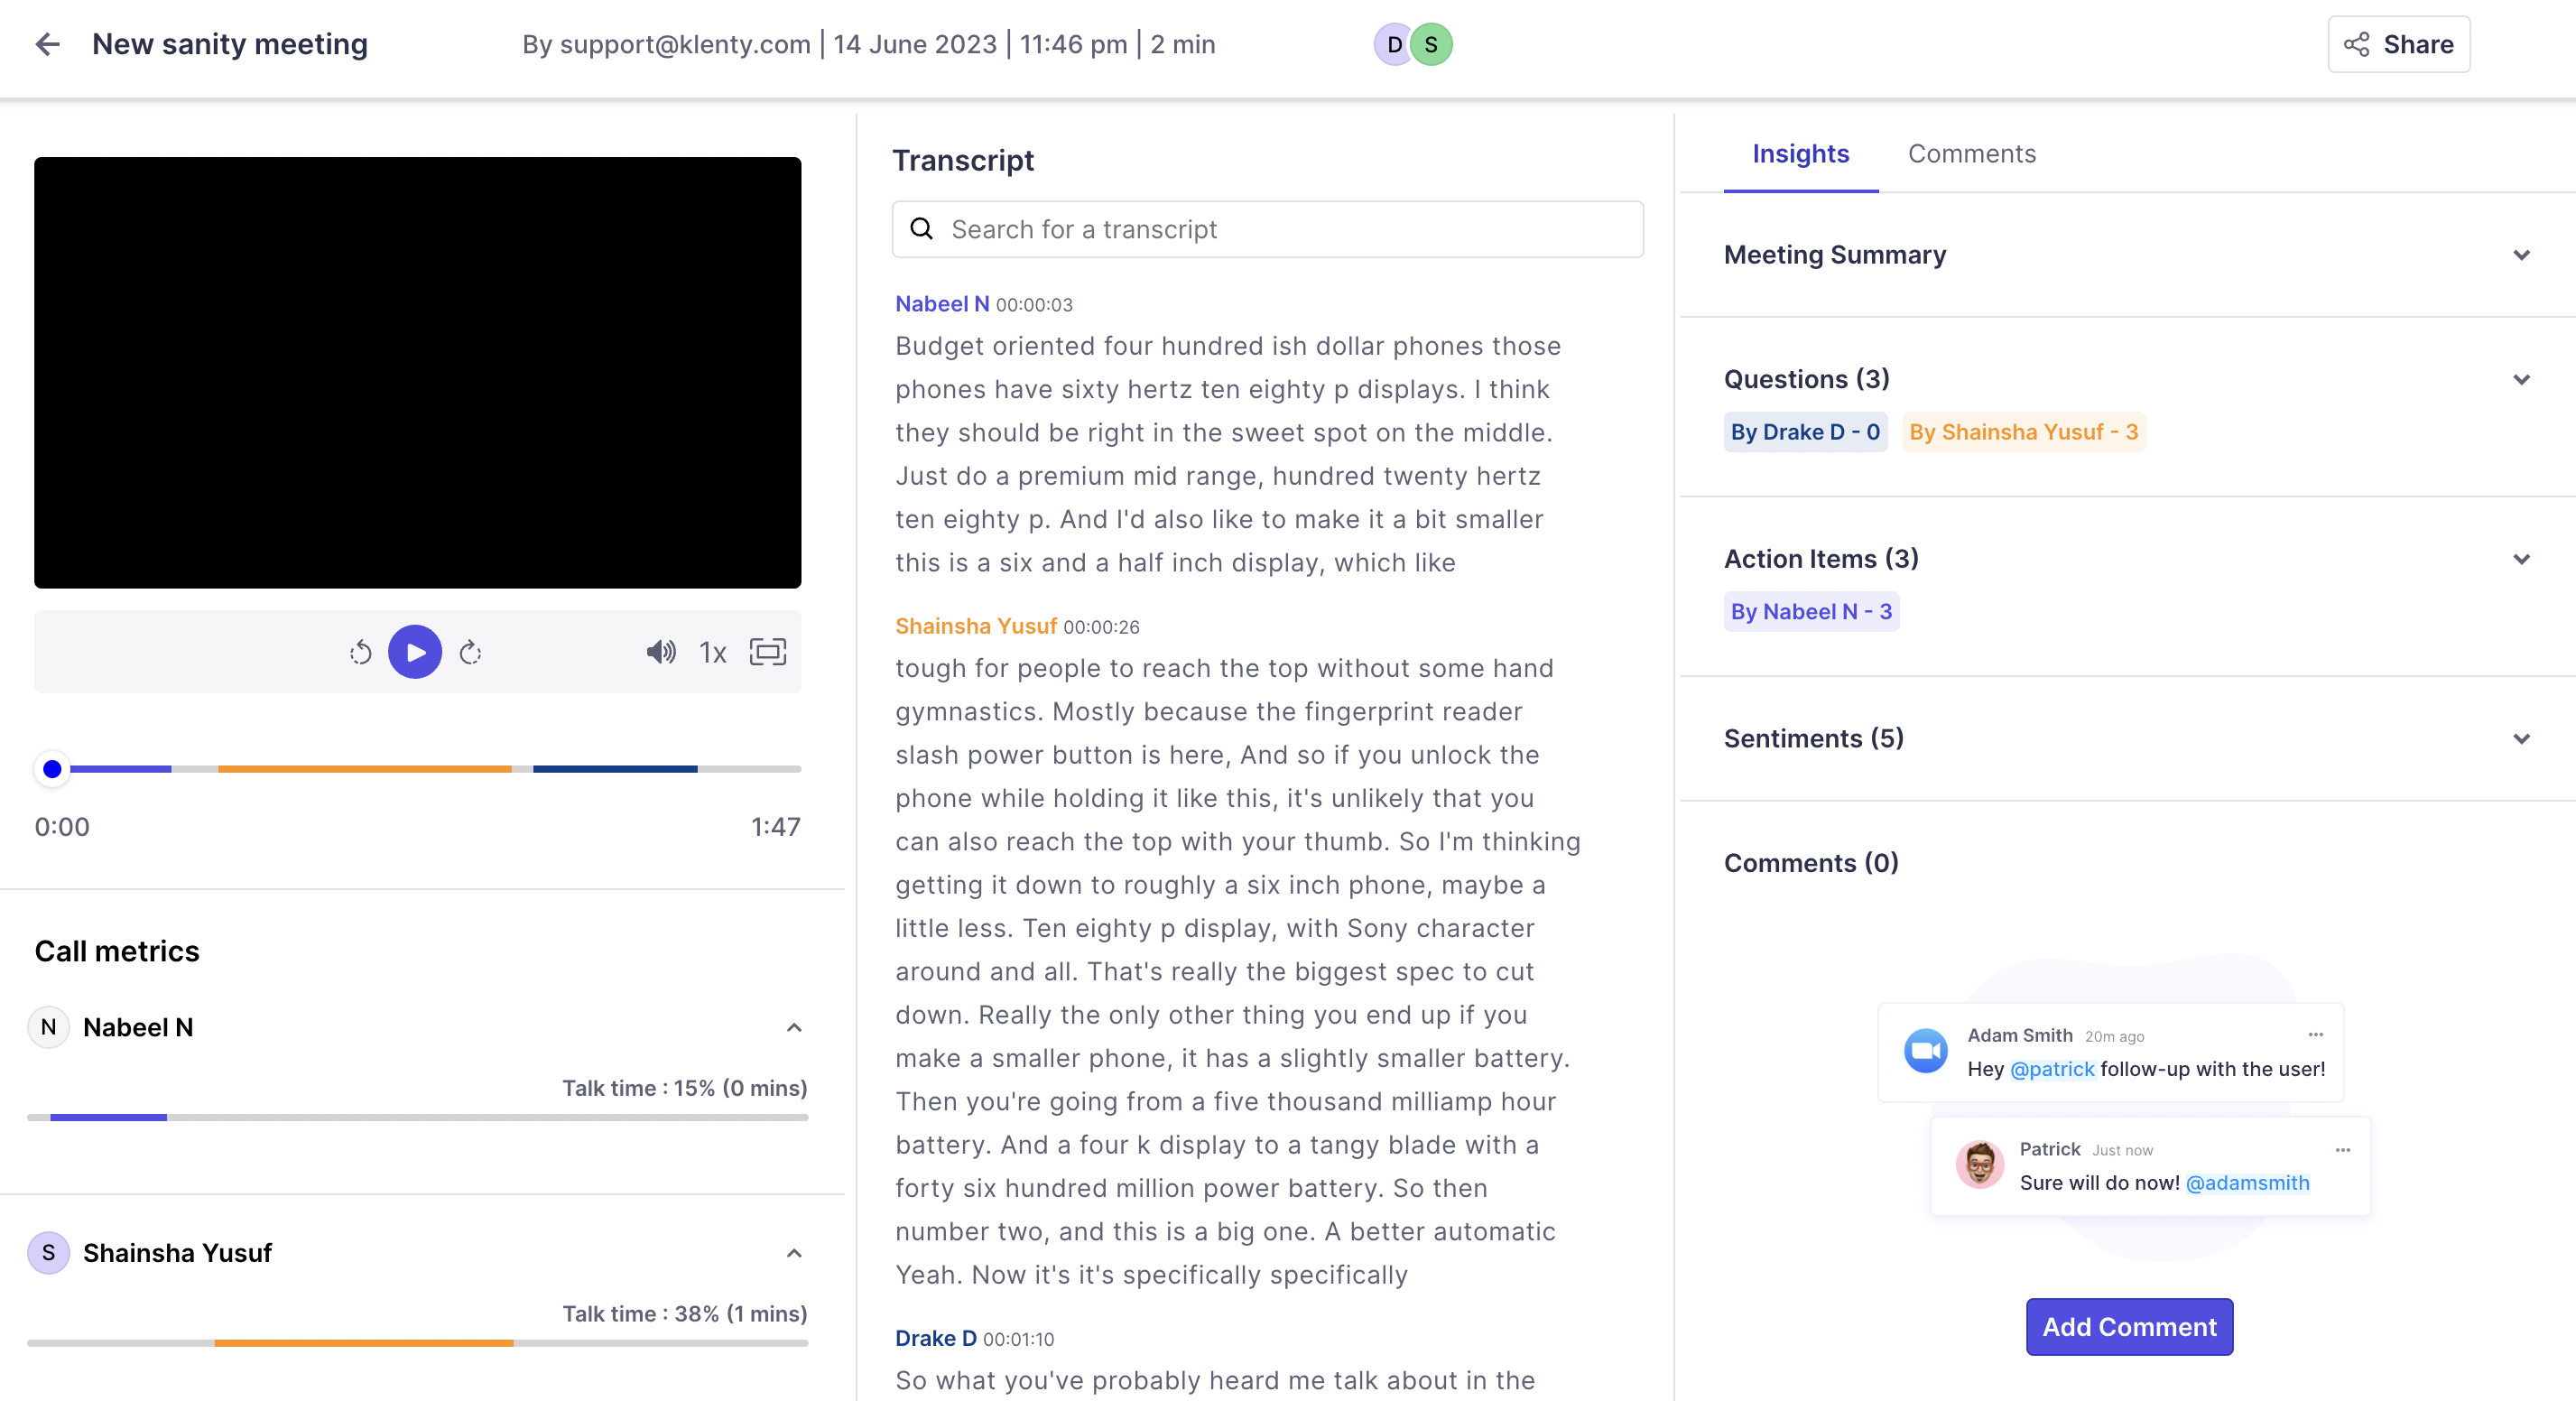Filter action items By Nabeel N

pyautogui.click(x=1810, y=612)
